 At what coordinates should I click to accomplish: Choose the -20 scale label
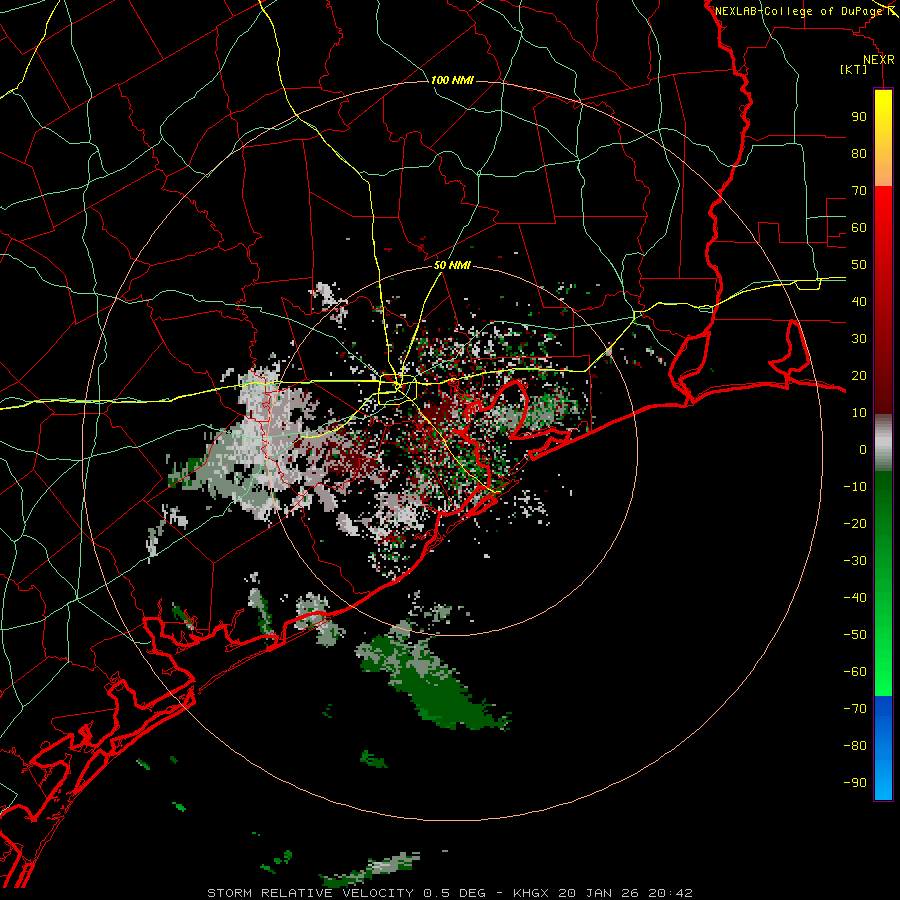[855, 523]
